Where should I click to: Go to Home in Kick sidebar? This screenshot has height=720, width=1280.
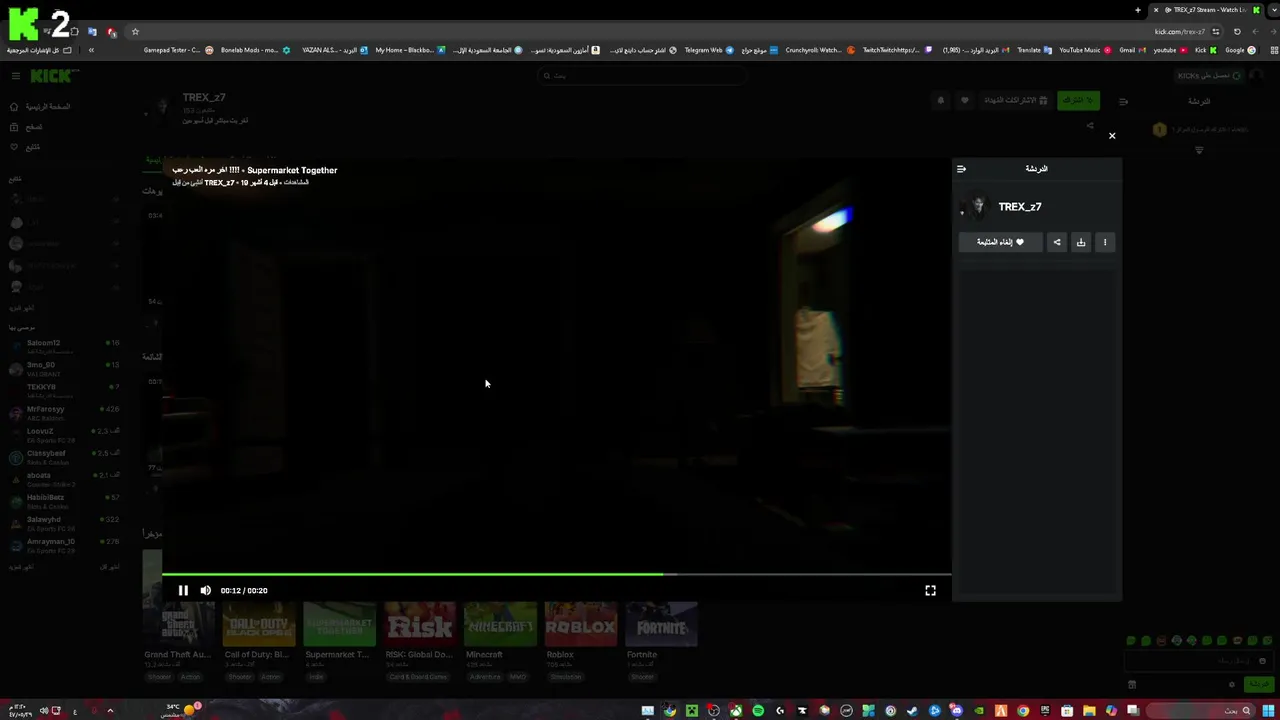click(40, 106)
